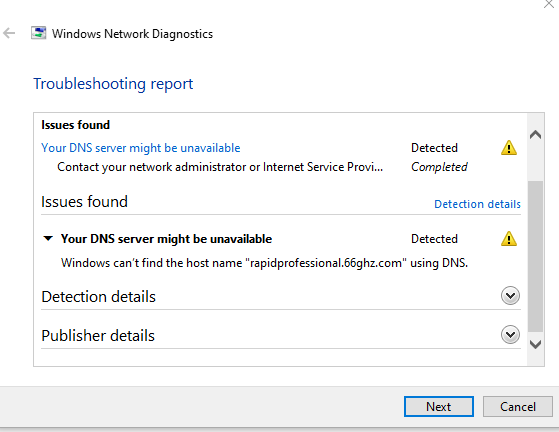
Task: Click the bold 'Issues found' header
Action: click(76, 125)
